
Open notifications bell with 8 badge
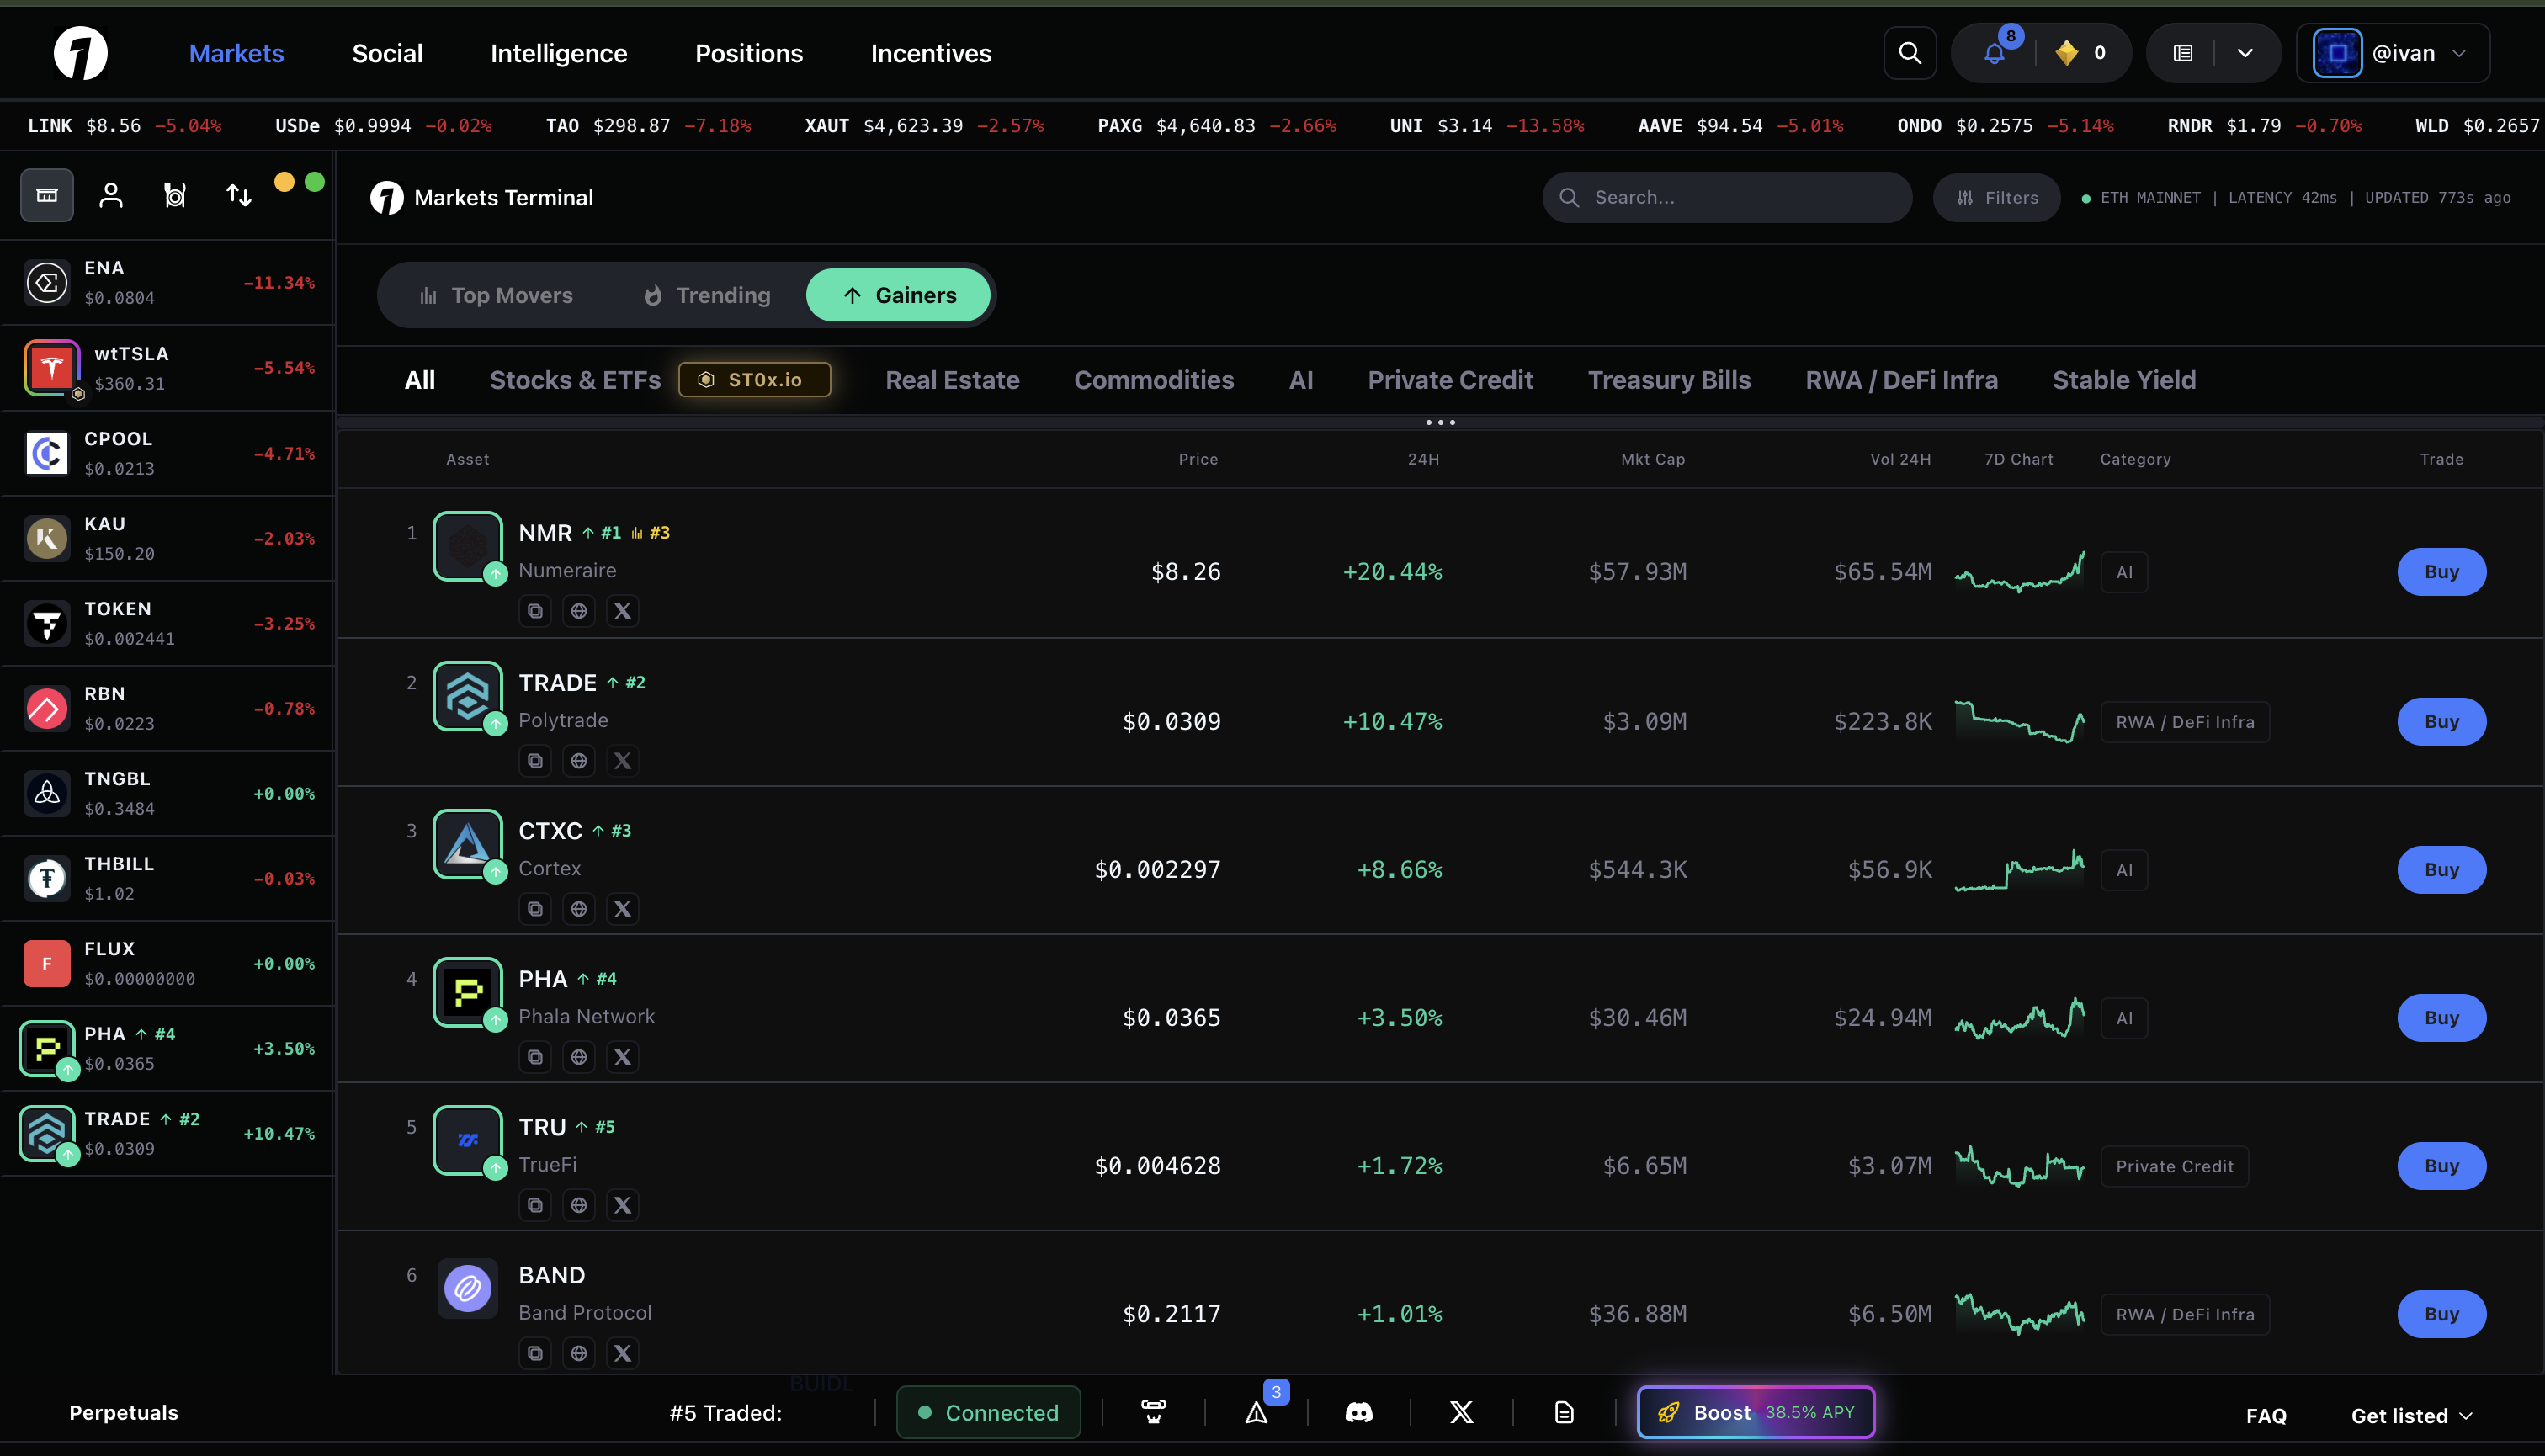(1994, 53)
